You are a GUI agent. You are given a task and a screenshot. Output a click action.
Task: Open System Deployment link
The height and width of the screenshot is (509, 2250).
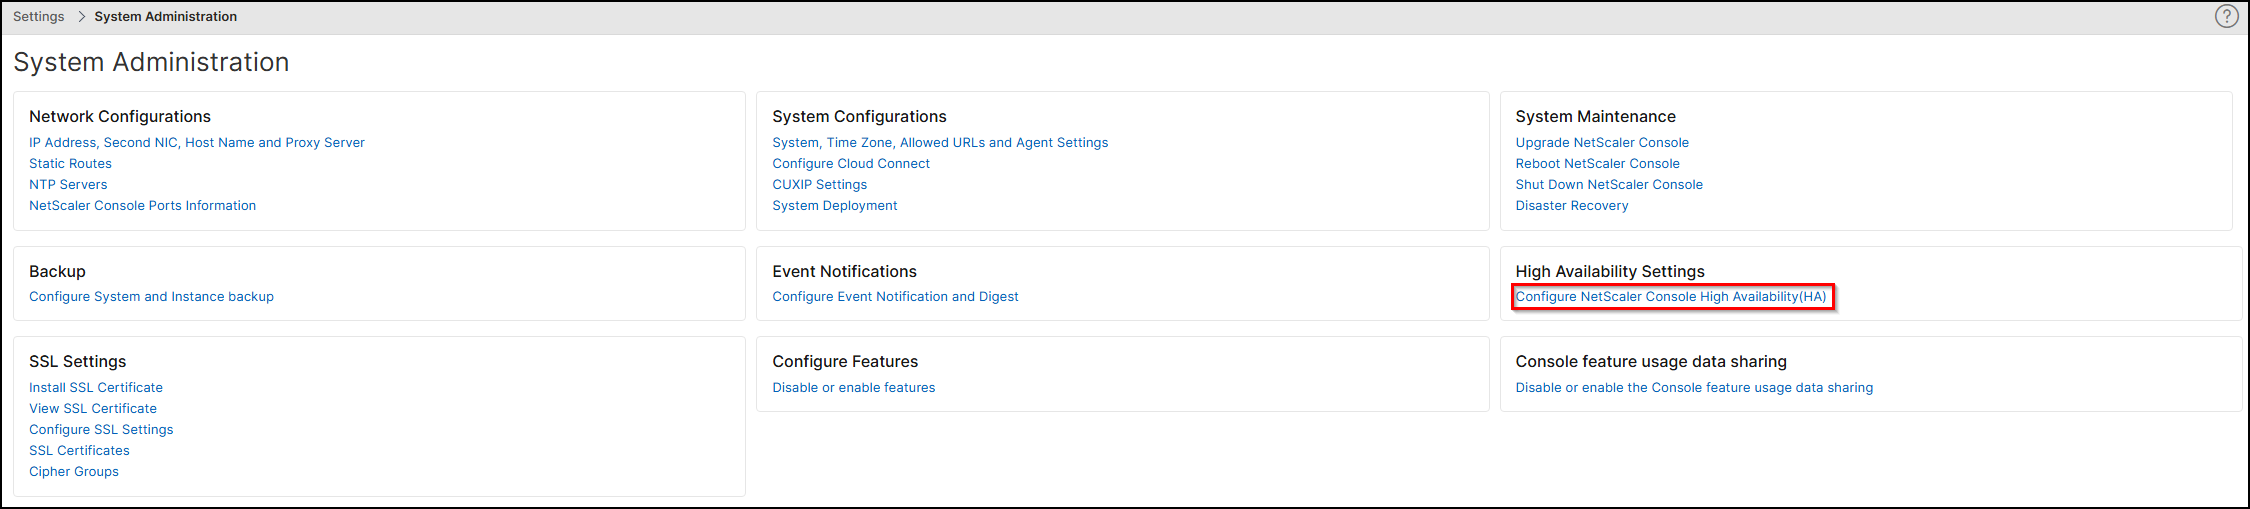tap(835, 206)
